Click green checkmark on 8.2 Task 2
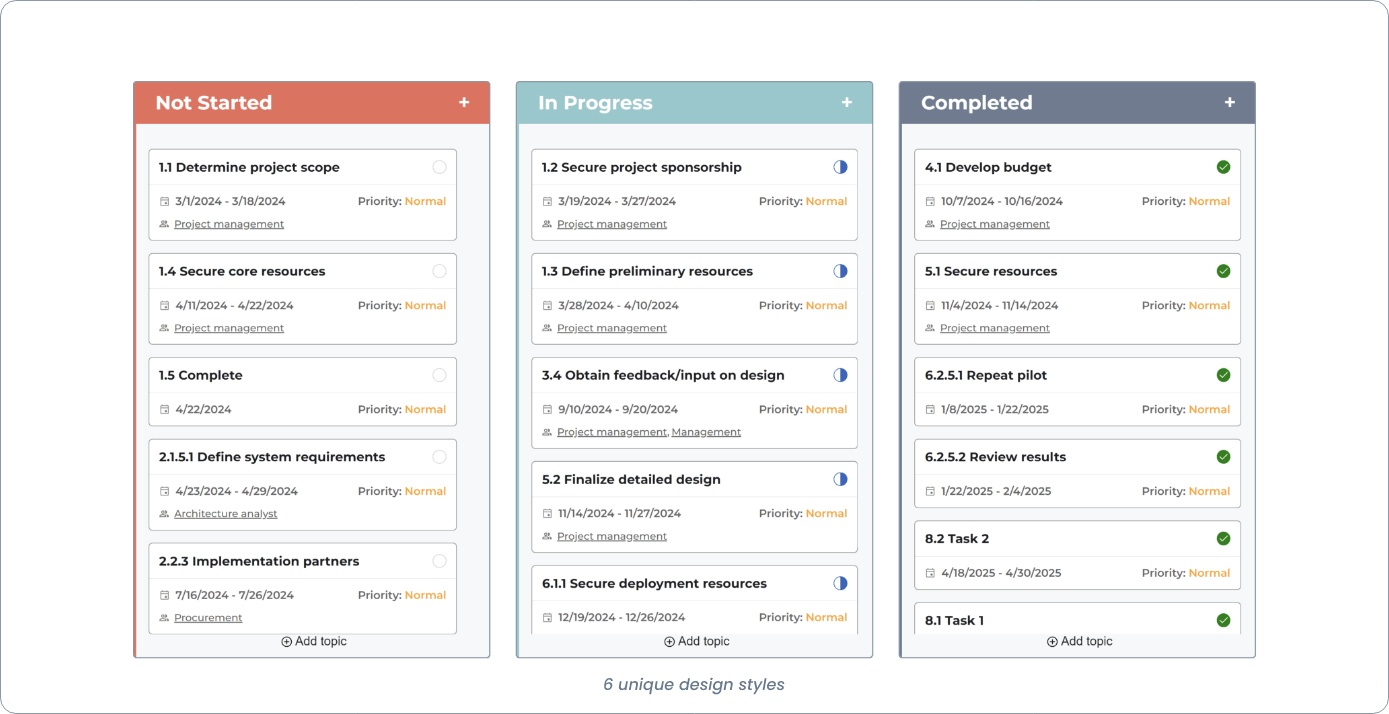Image resolution: width=1389 pixels, height=714 pixels. pyautogui.click(x=1223, y=539)
